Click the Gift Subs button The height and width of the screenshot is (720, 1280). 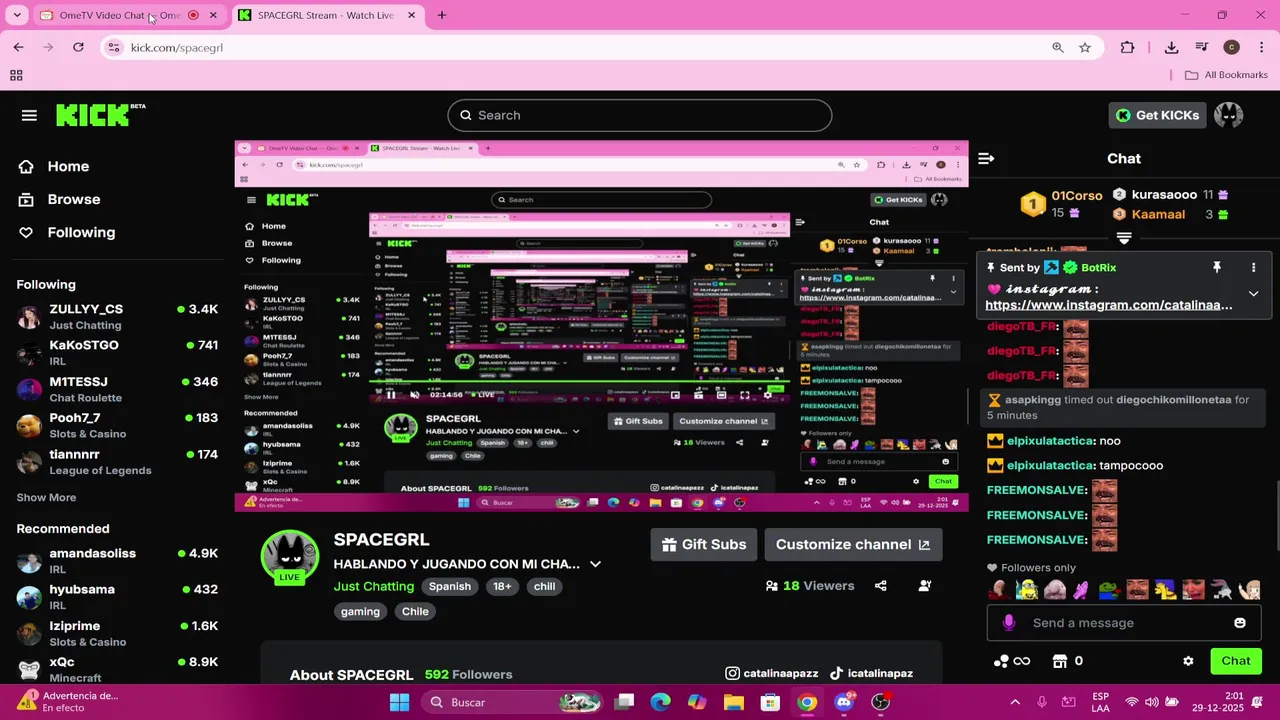tap(703, 544)
